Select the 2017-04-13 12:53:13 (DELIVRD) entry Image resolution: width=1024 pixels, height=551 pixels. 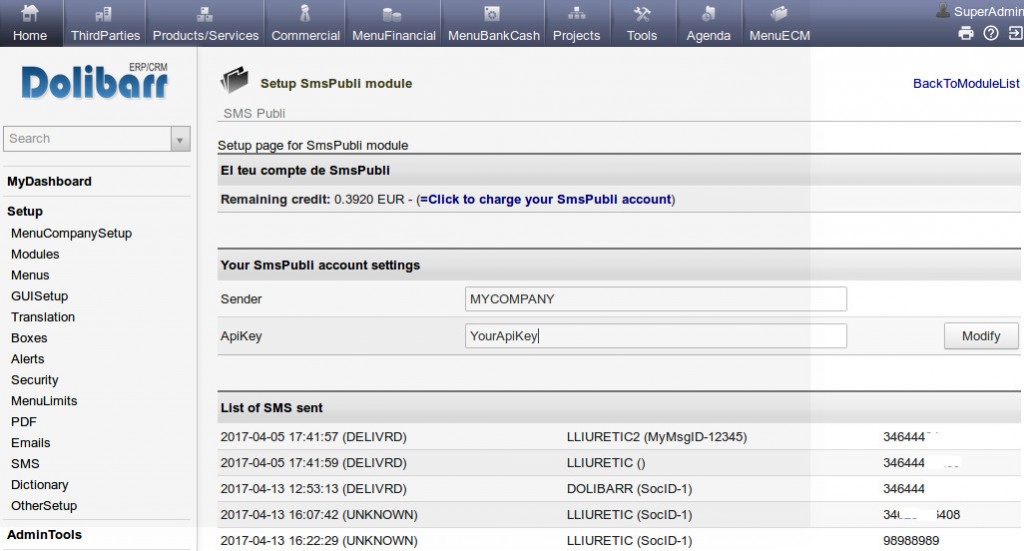313,488
